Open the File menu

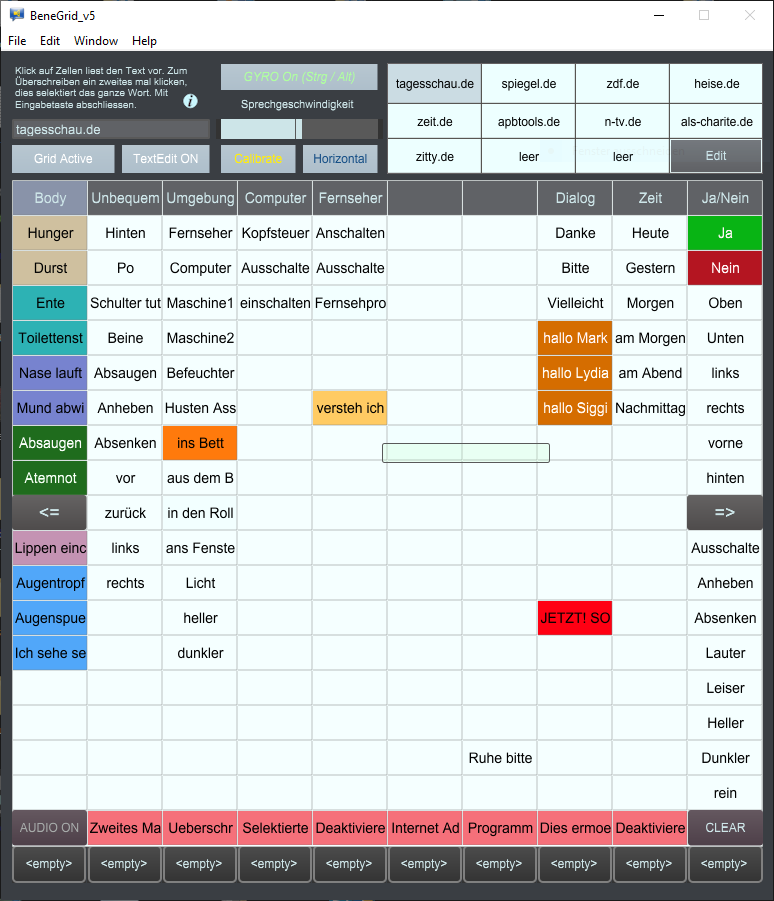click(x=17, y=41)
